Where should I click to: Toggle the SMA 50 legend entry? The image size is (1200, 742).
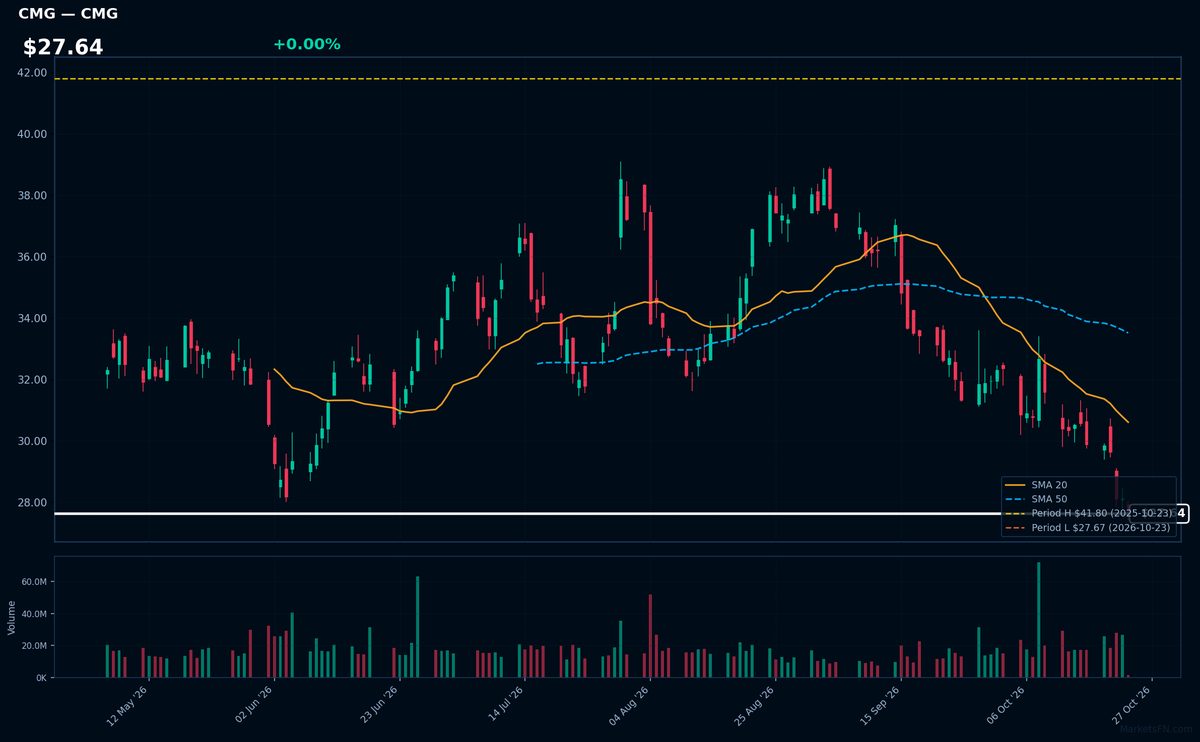click(x=1034, y=499)
